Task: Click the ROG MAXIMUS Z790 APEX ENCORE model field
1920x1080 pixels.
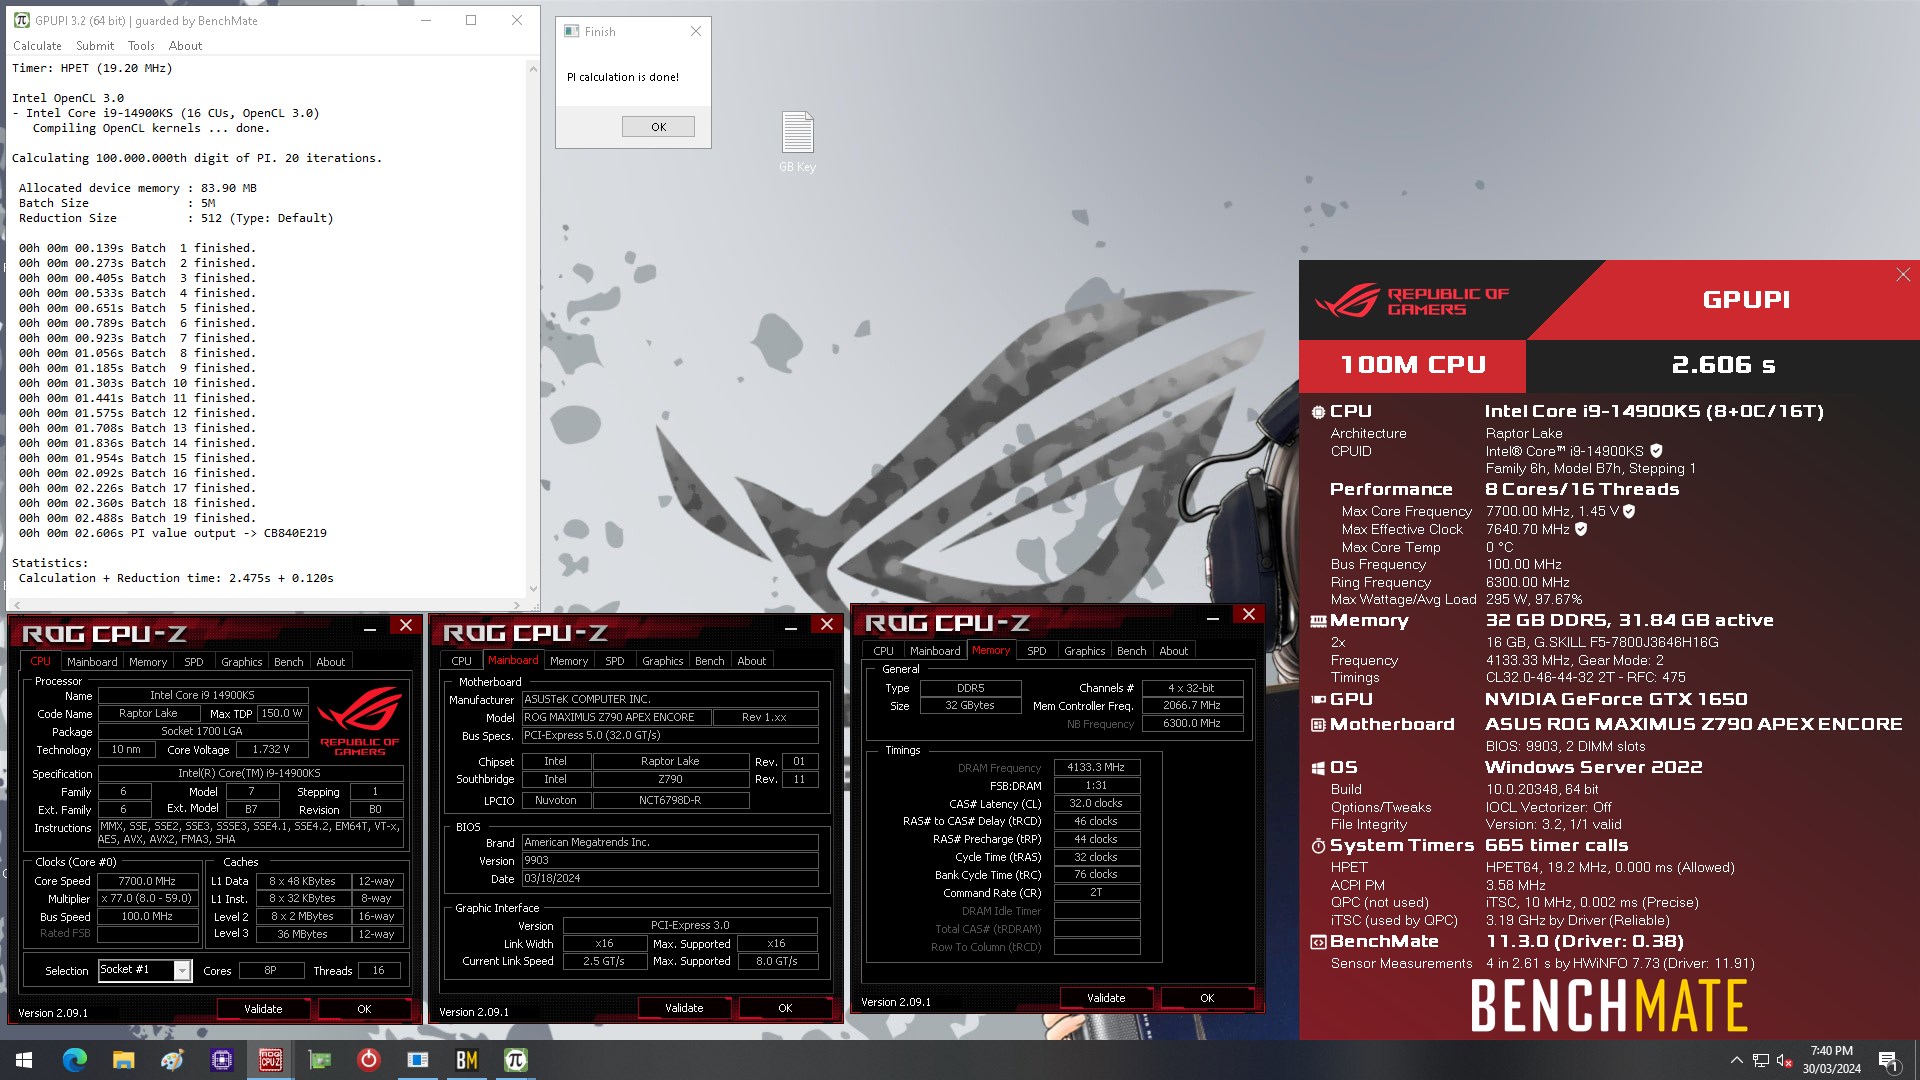Action: tap(616, 717)
